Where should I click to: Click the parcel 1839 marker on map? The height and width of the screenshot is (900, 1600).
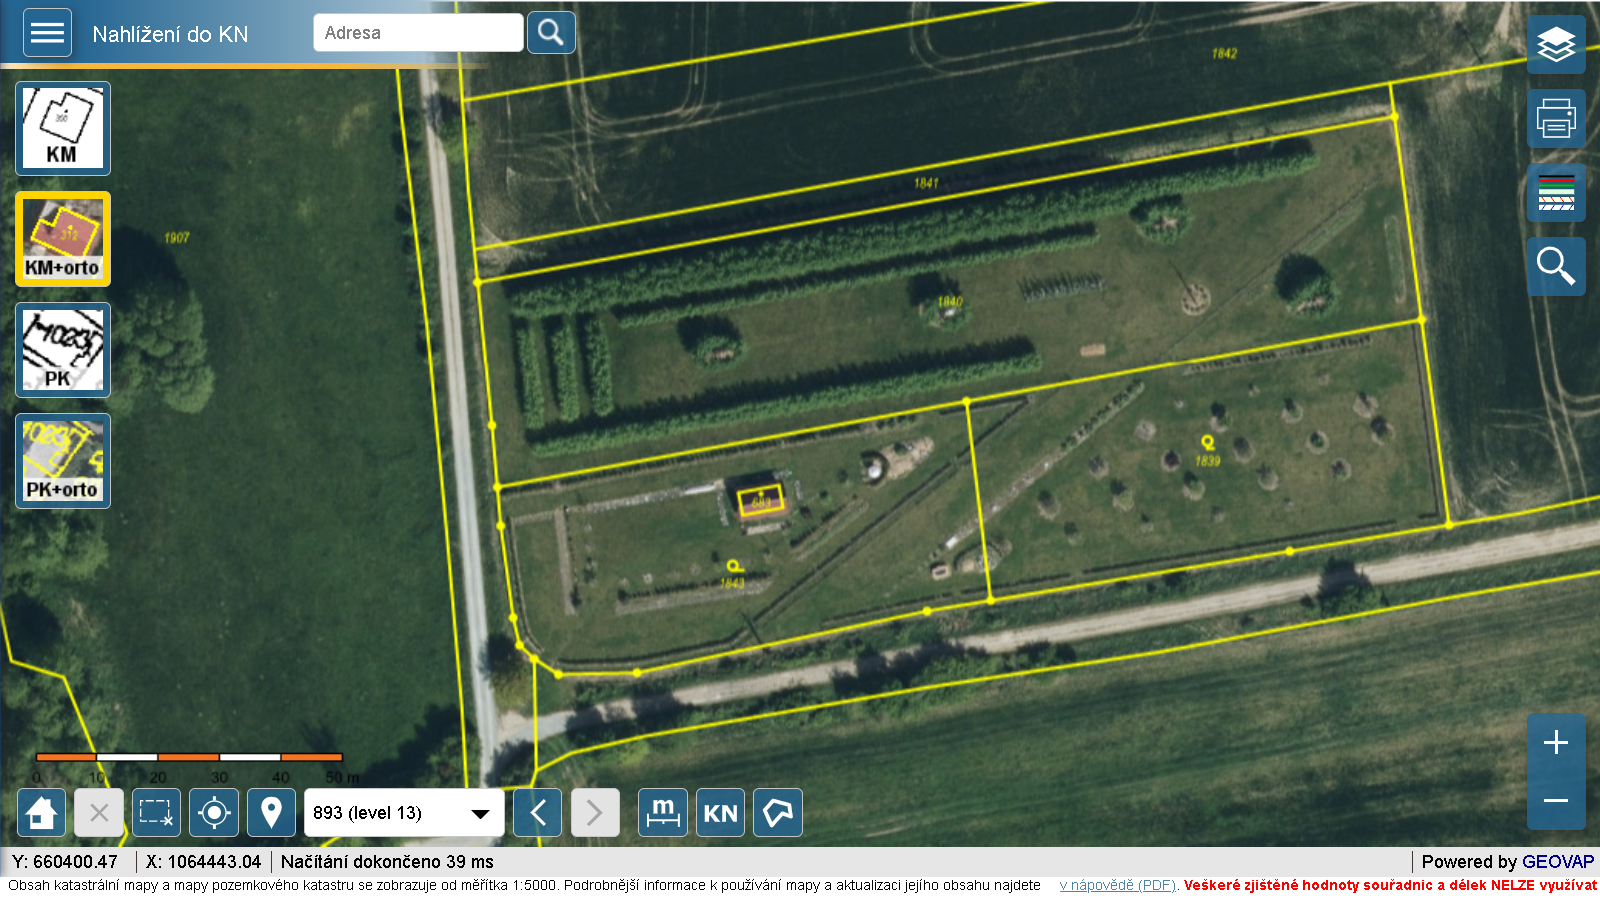pos(1208,442)
